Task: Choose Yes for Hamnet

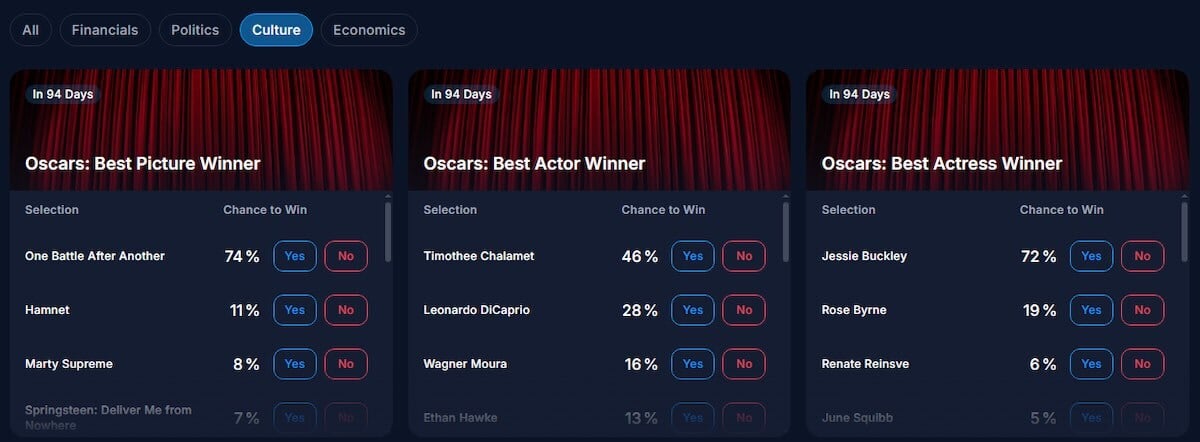Action: tap(294, 310)
